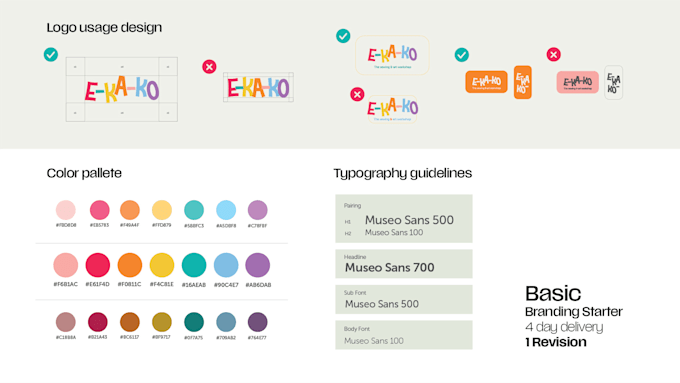This screenshot has height=383, width=680.
Task: Select the tall orange vertical logo badge
Action: (523, 82)
